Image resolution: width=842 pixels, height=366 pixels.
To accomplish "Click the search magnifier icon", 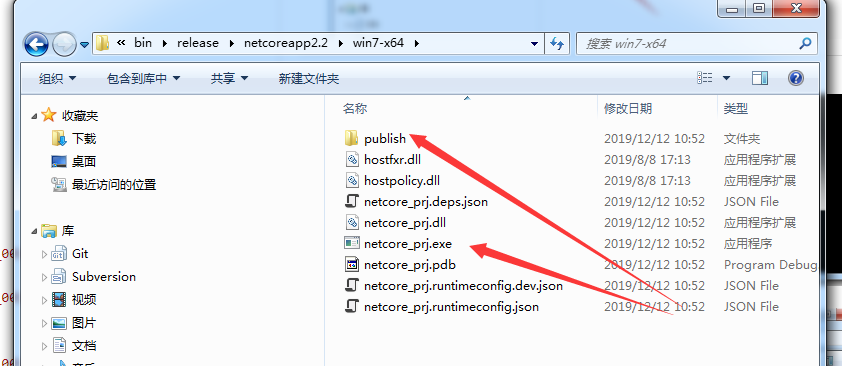I will (x=805, y=43).
